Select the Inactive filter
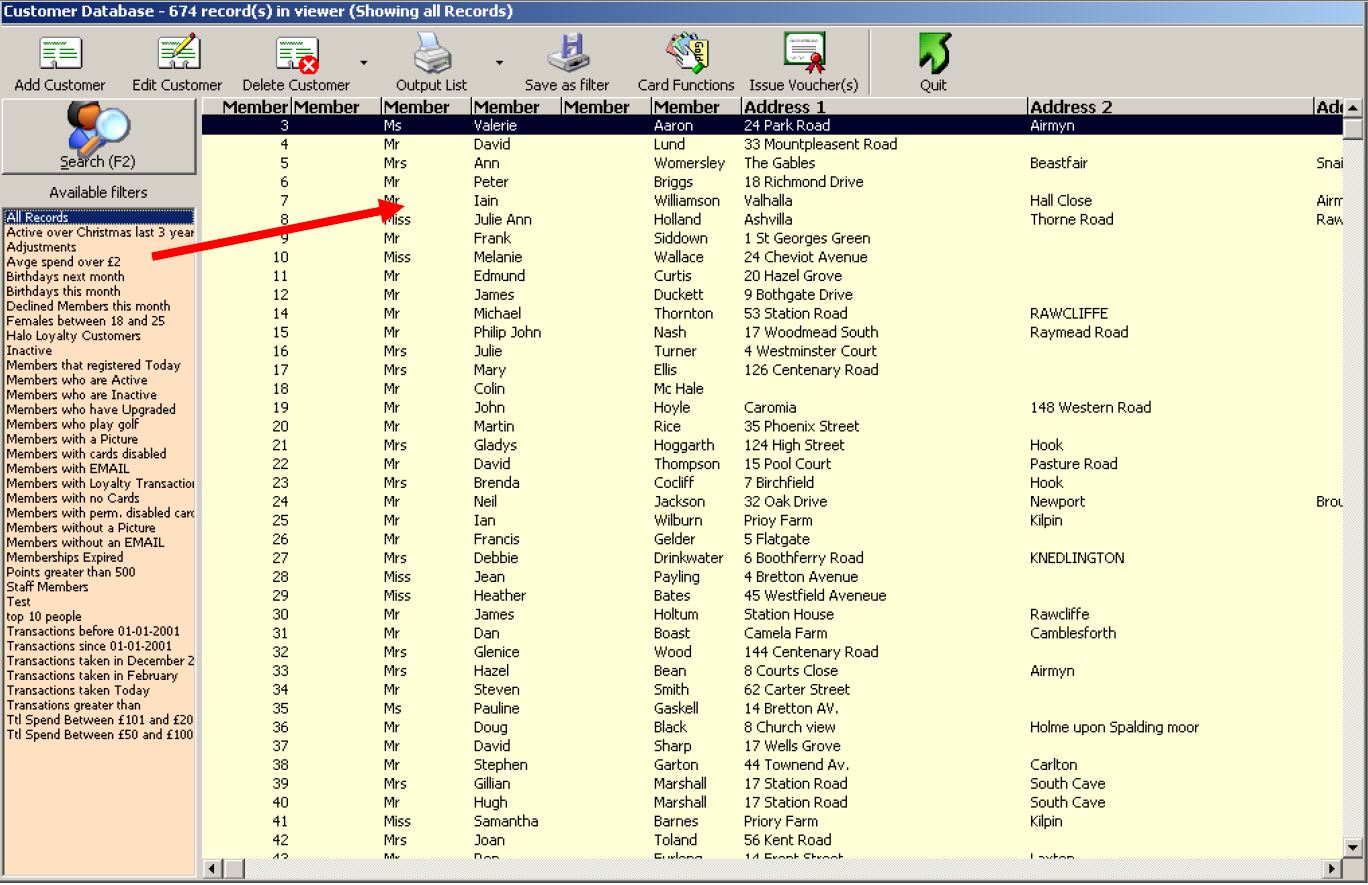The height and width of the screenshot is (885, 1368). 29,351
